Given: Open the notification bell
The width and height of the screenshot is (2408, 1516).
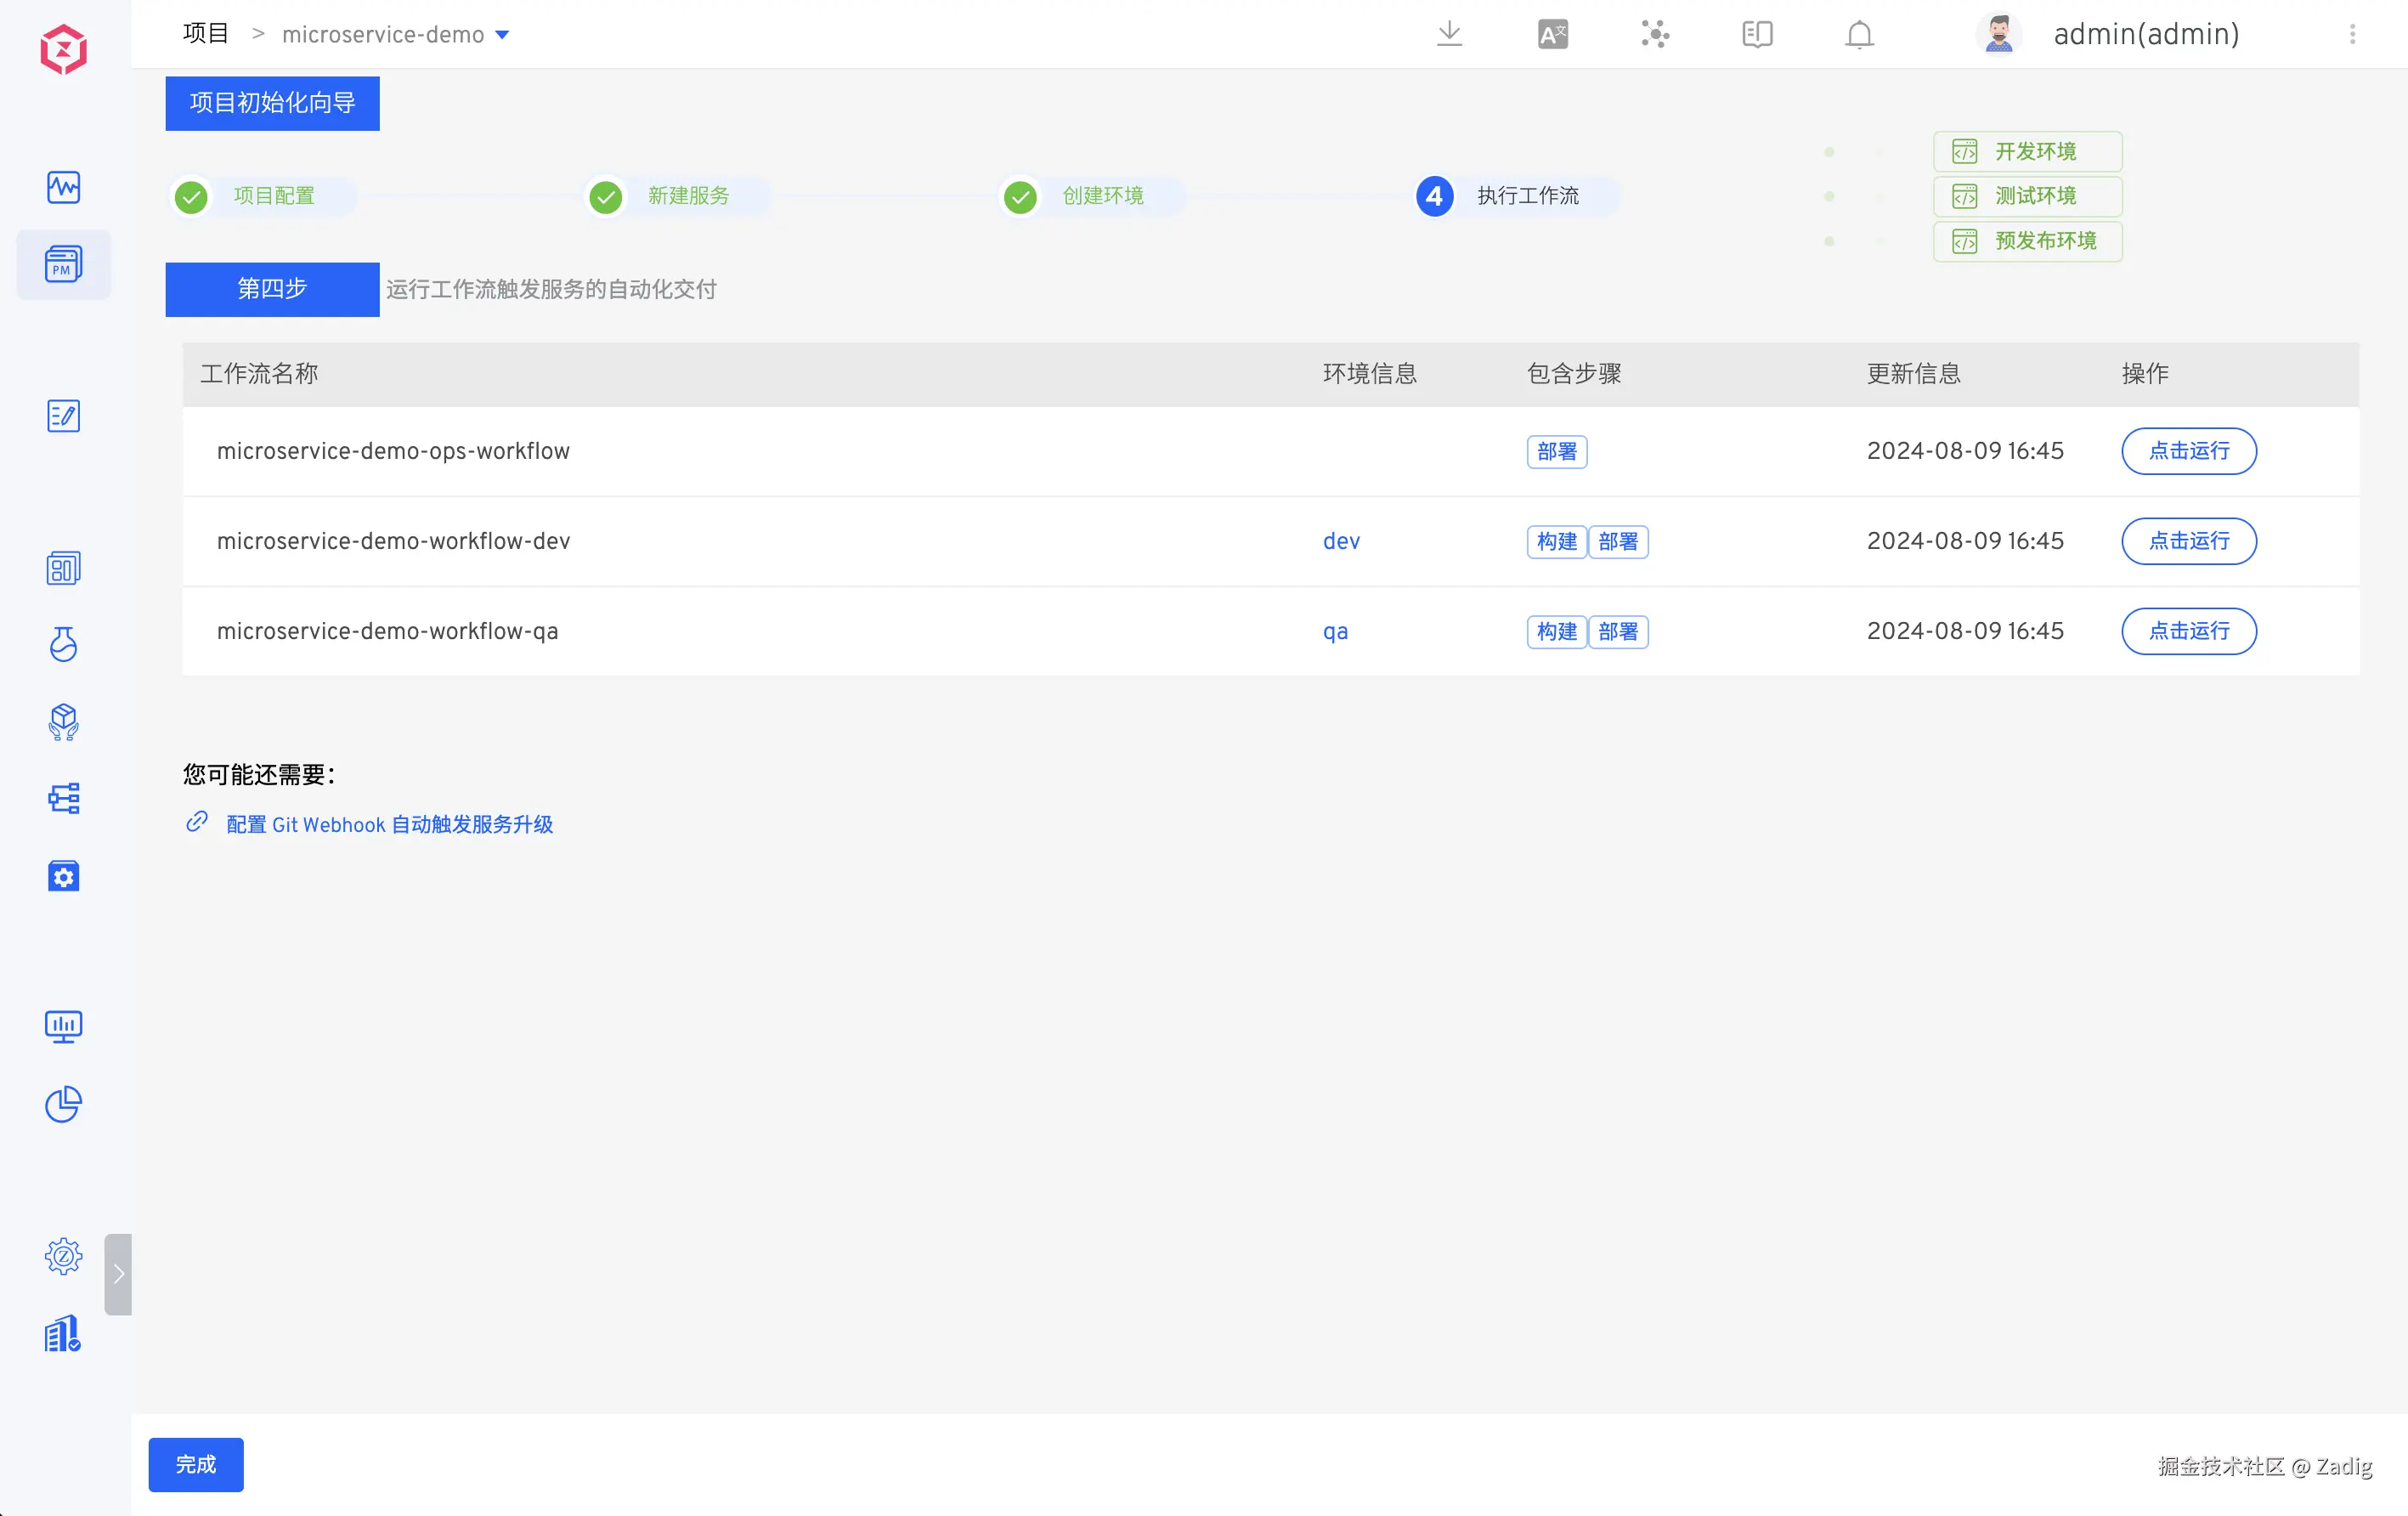Looking at the screenshot, I should pyautogui.click(x=1859, y=34).
